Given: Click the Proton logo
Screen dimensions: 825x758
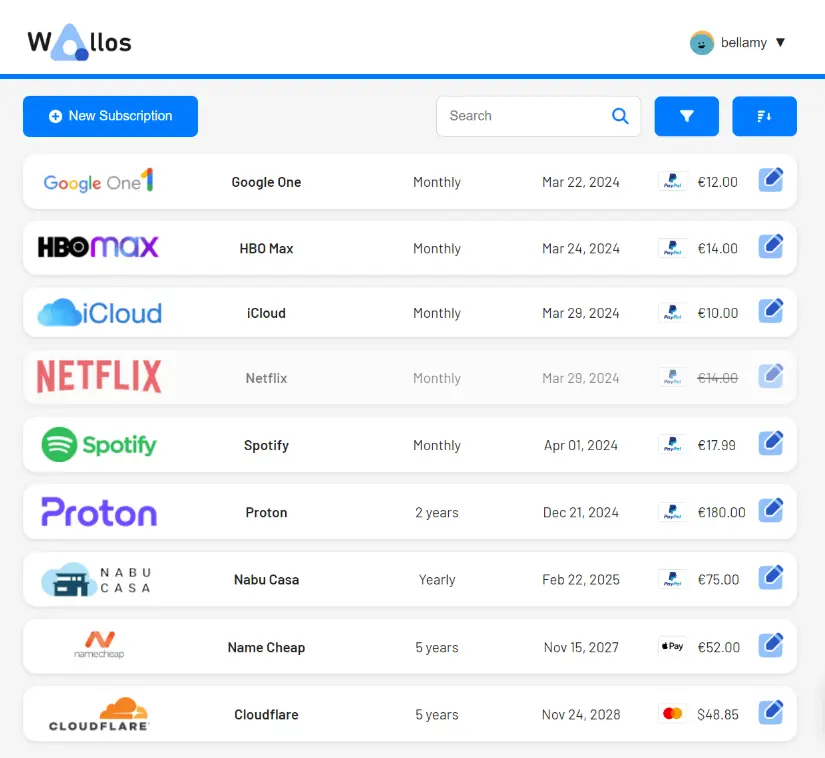Looking at the screenshot, I should click(99, 512).
